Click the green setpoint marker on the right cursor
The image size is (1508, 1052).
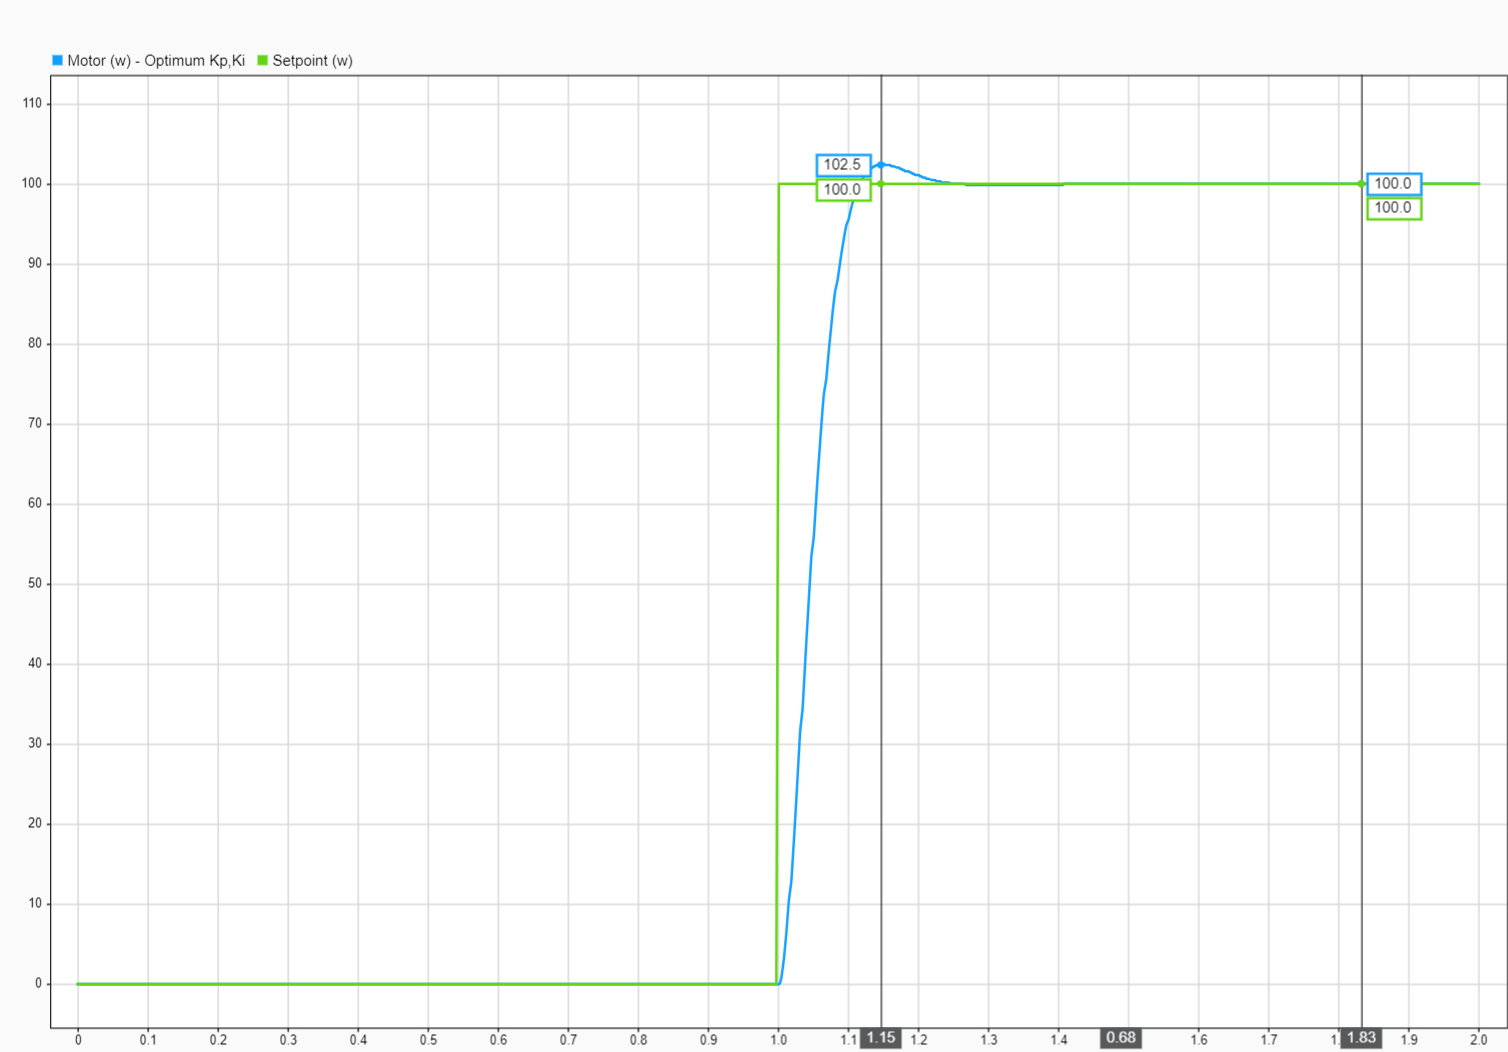pos(1361,184)
